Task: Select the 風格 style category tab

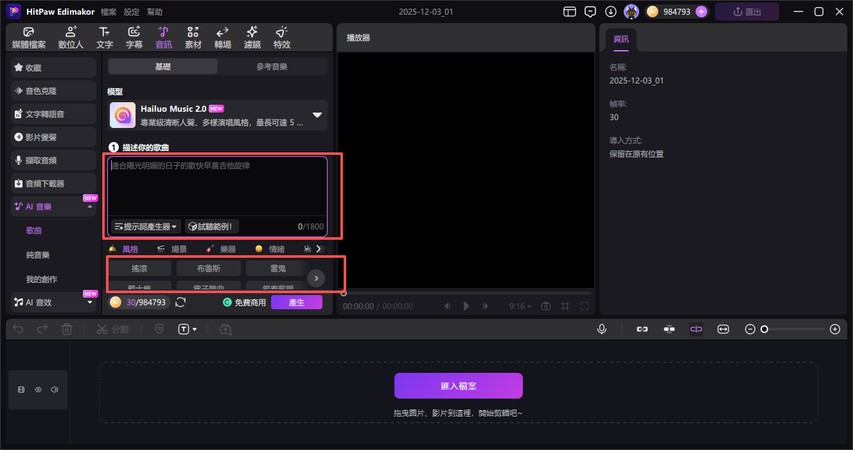Action: click(x=123, y=249)
